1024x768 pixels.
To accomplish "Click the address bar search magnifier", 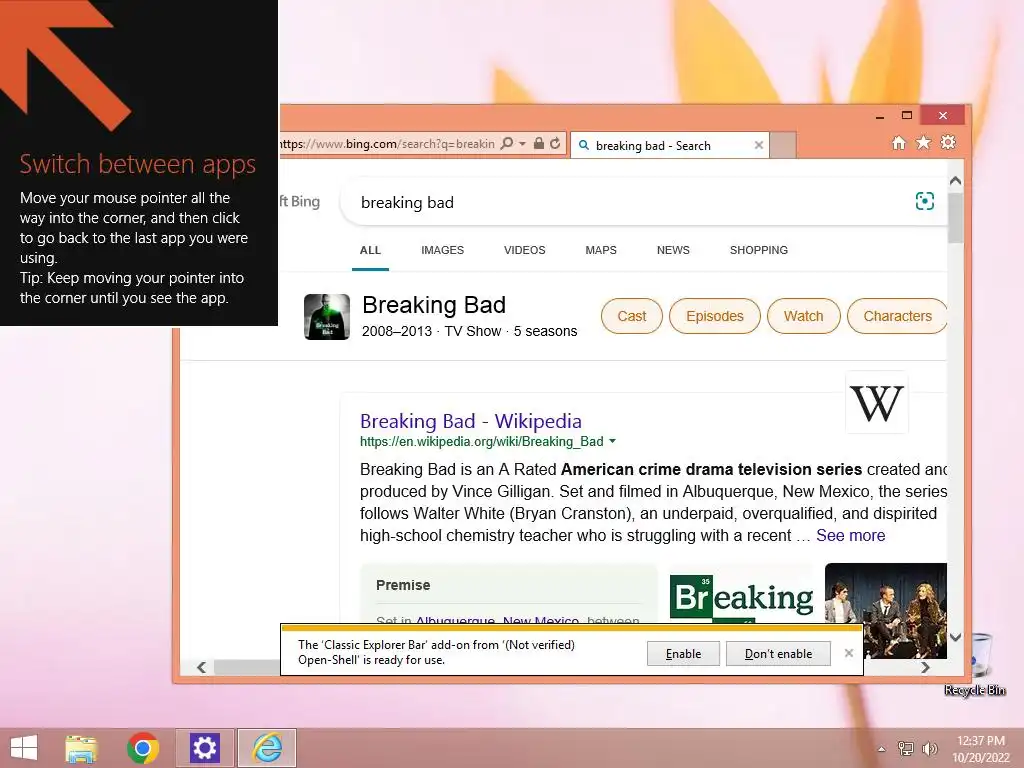I will click(506, 144).
